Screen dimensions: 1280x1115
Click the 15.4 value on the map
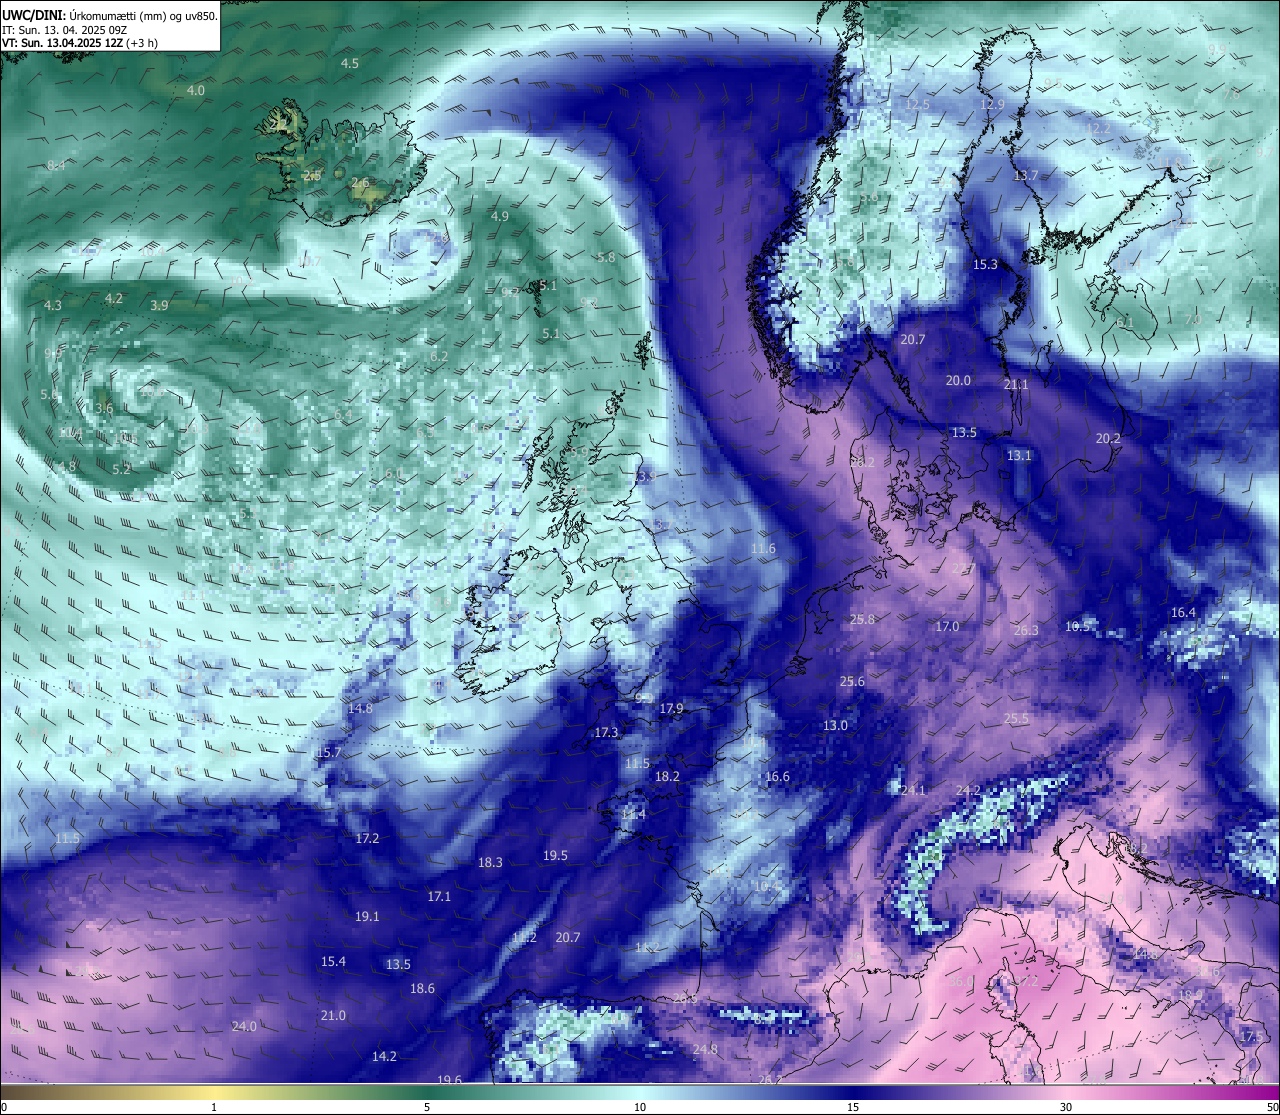(333, 961)
